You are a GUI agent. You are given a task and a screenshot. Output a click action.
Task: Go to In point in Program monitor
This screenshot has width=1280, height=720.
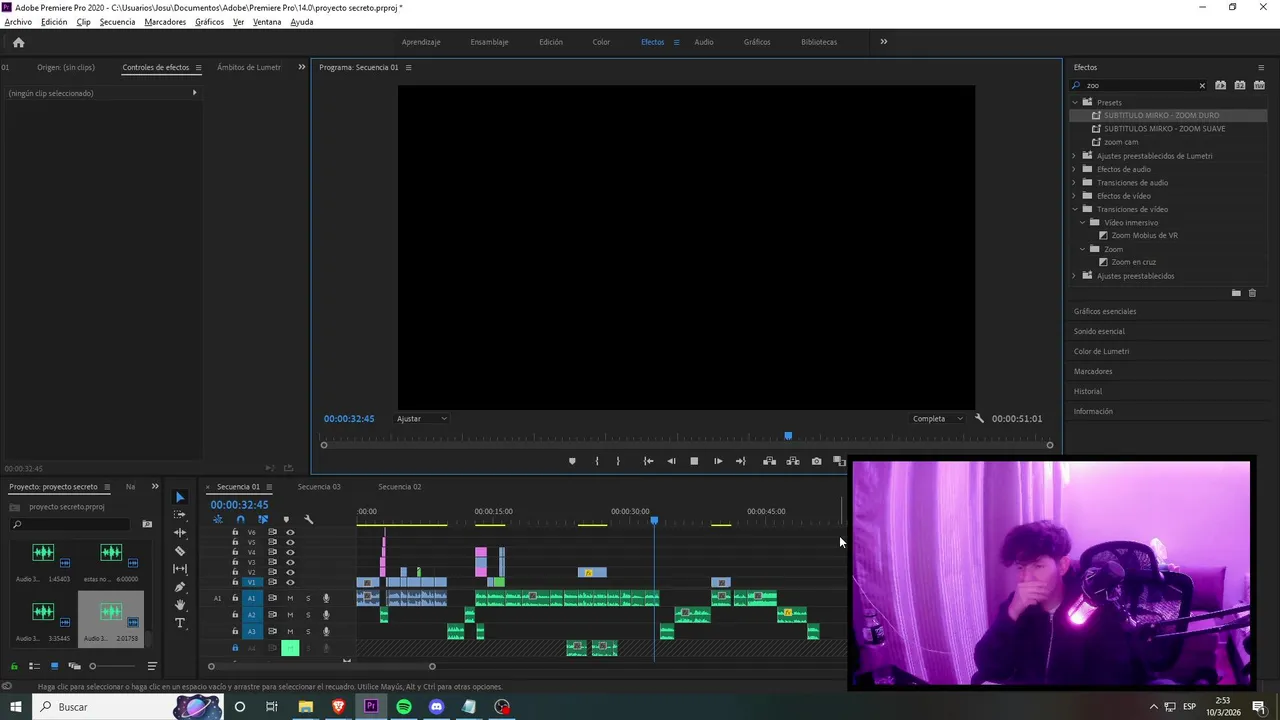(648, 461)
